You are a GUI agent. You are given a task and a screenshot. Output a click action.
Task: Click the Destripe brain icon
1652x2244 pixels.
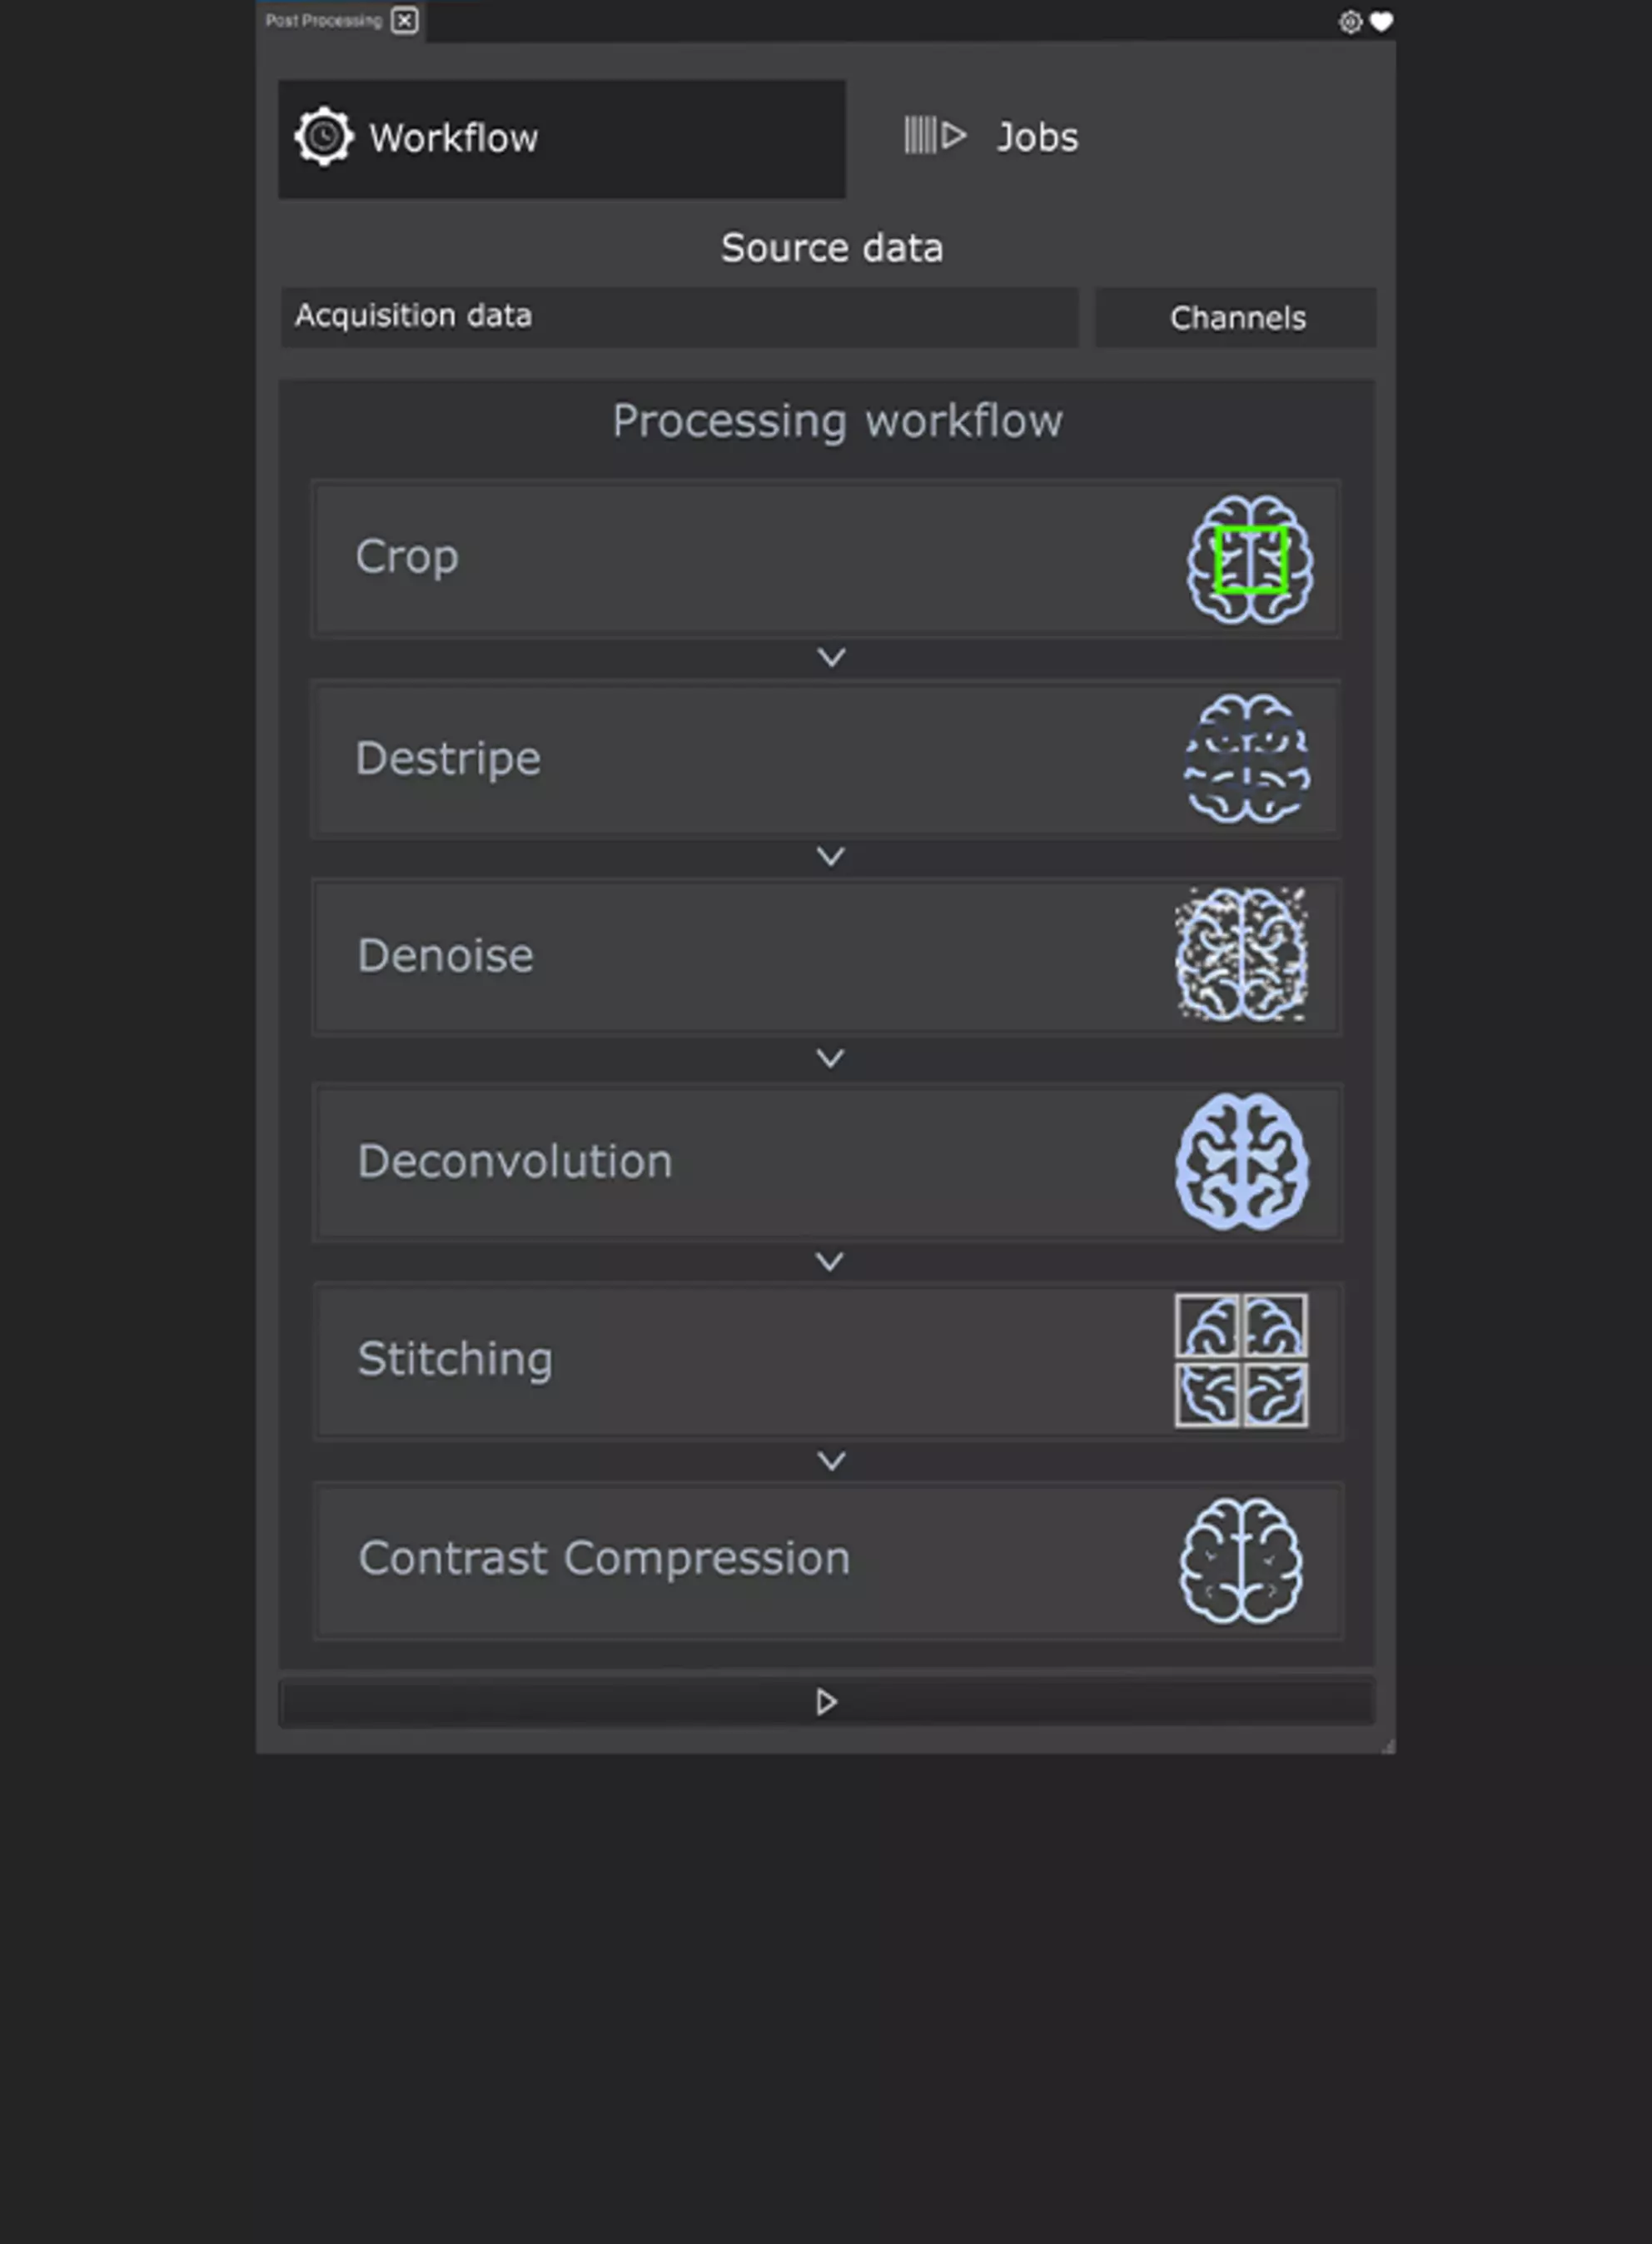(1247, 759)
